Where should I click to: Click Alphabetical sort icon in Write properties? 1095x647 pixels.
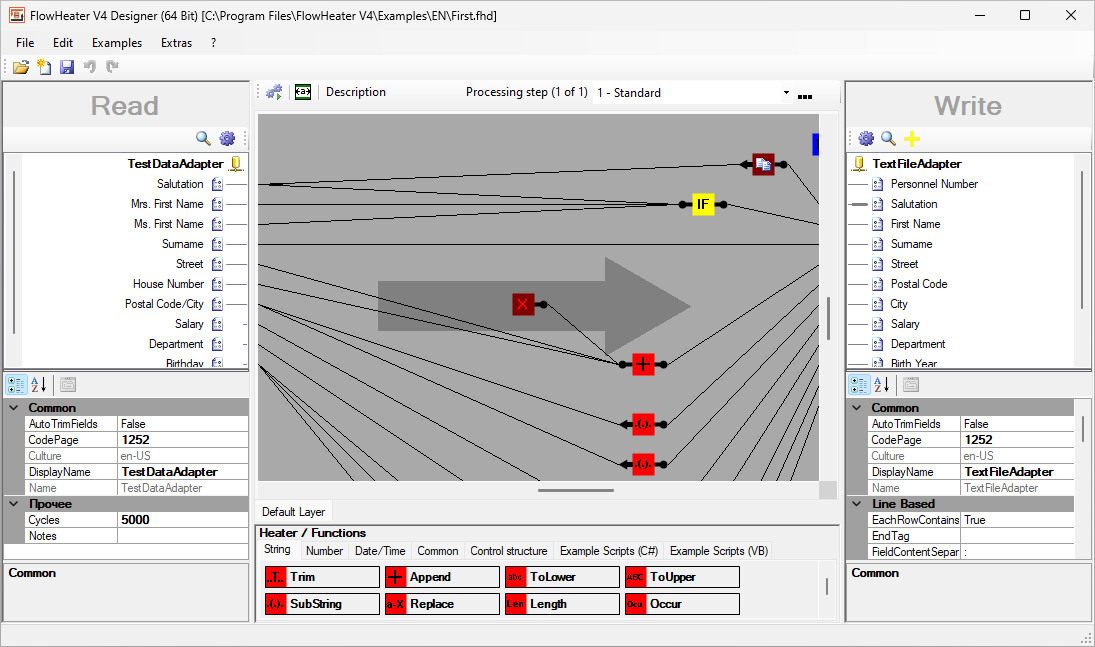click(x=881, y=384)
